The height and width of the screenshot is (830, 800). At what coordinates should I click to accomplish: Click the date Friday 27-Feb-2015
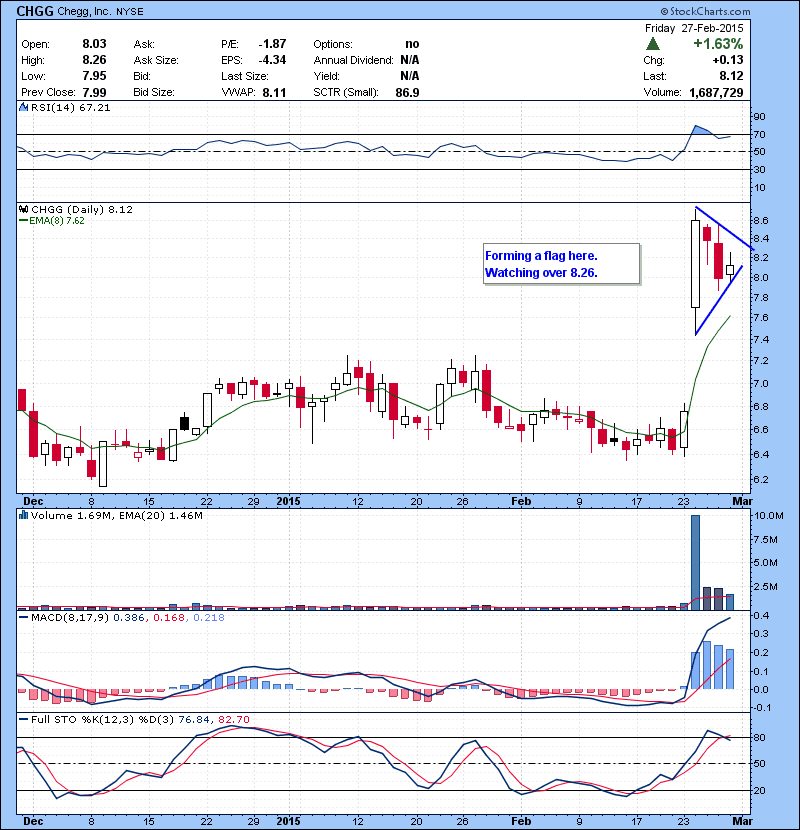[x=694, y=28]
